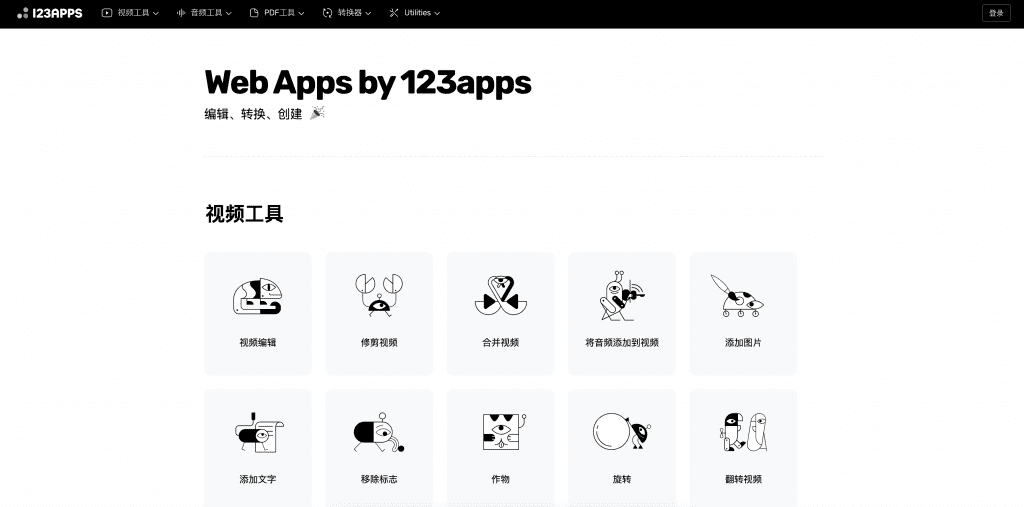Click the 视频工具 section heading
This screenshot has width=1024, height=507.
pyautogui.click(x=244, y=214)
